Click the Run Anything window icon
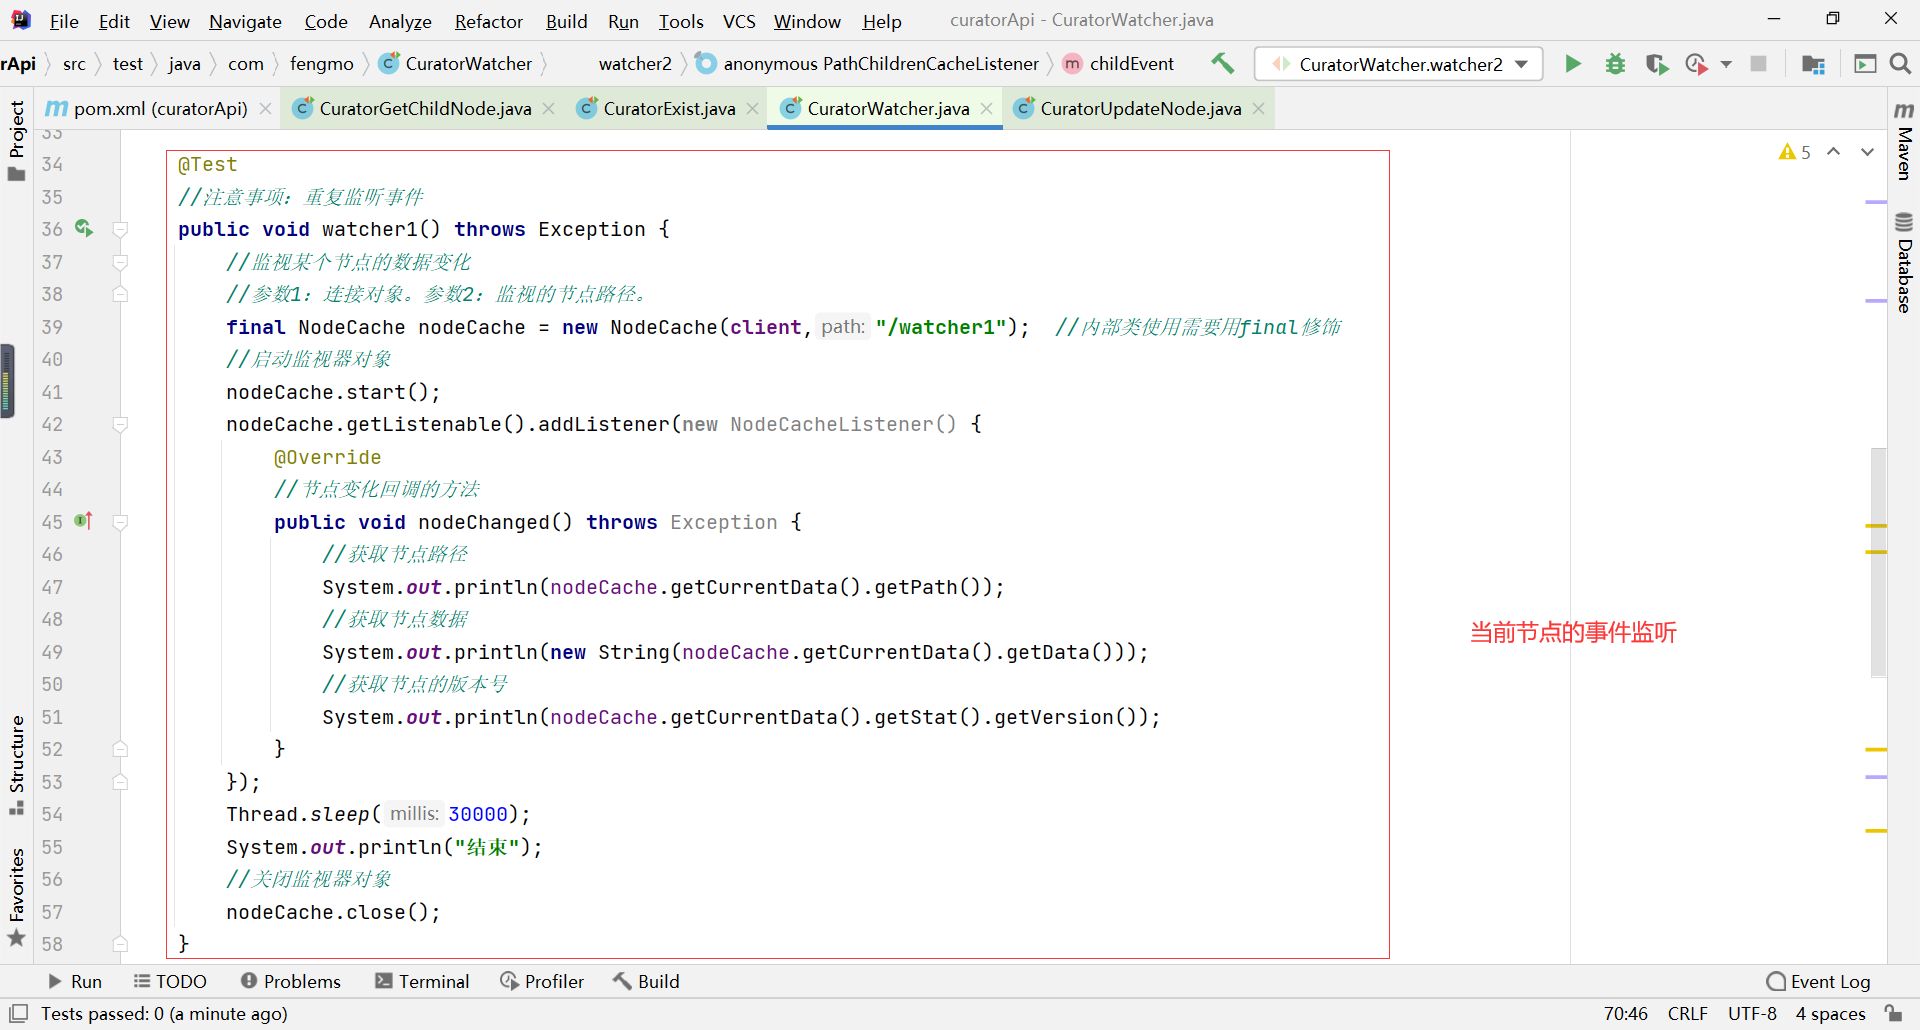Image resolution: width=1920 pixels, height=1030 pixels. point(1865,64)
